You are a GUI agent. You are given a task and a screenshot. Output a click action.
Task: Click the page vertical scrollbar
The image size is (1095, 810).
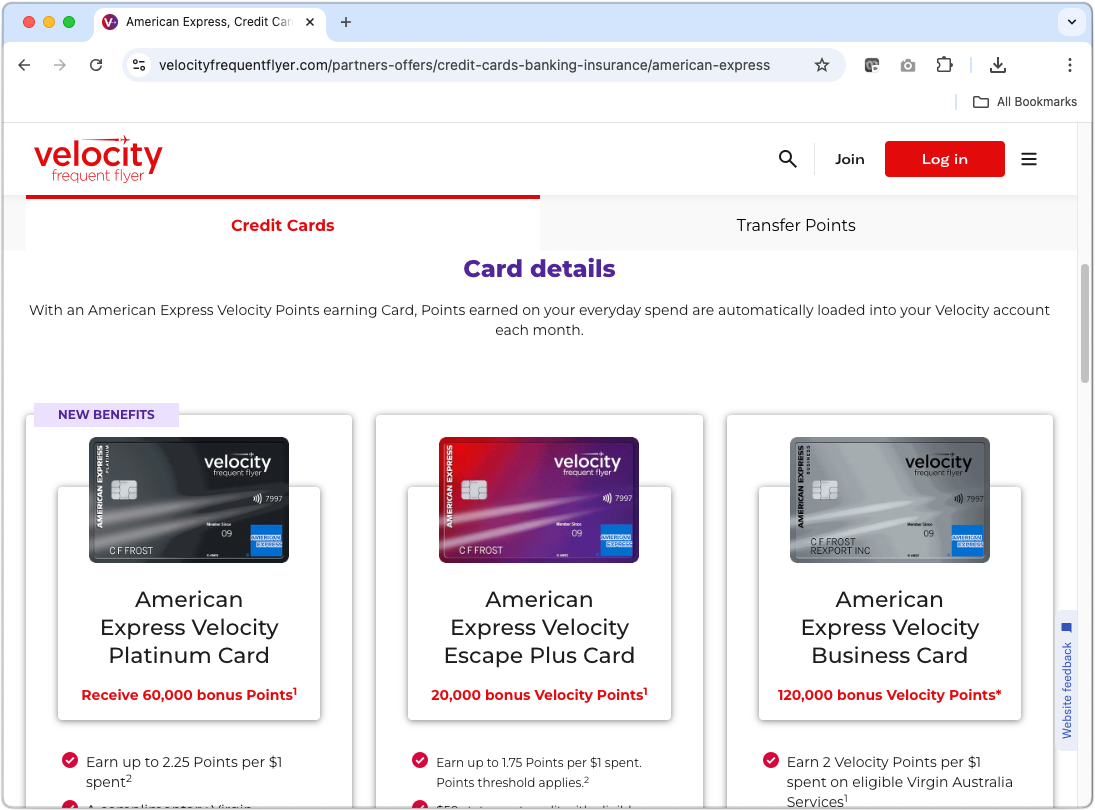1085,323
